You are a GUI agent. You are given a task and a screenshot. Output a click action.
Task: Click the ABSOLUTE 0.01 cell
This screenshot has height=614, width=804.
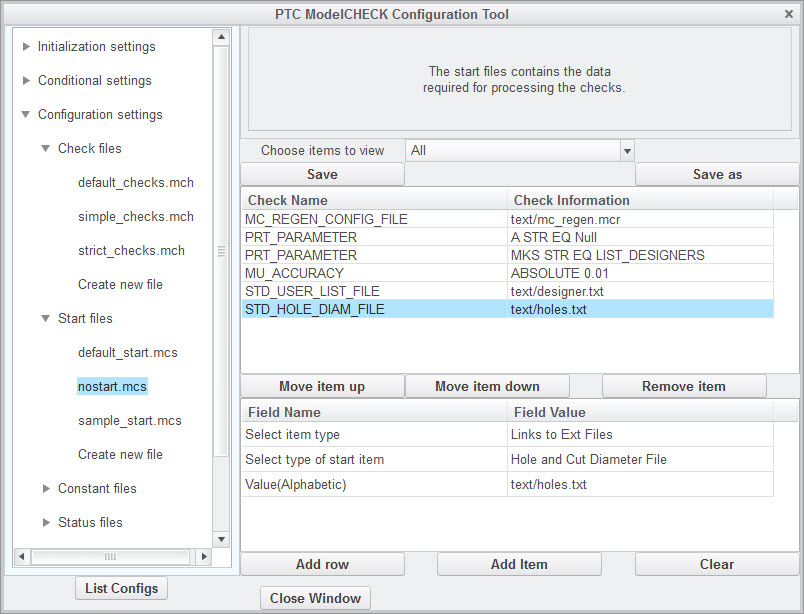640,273
